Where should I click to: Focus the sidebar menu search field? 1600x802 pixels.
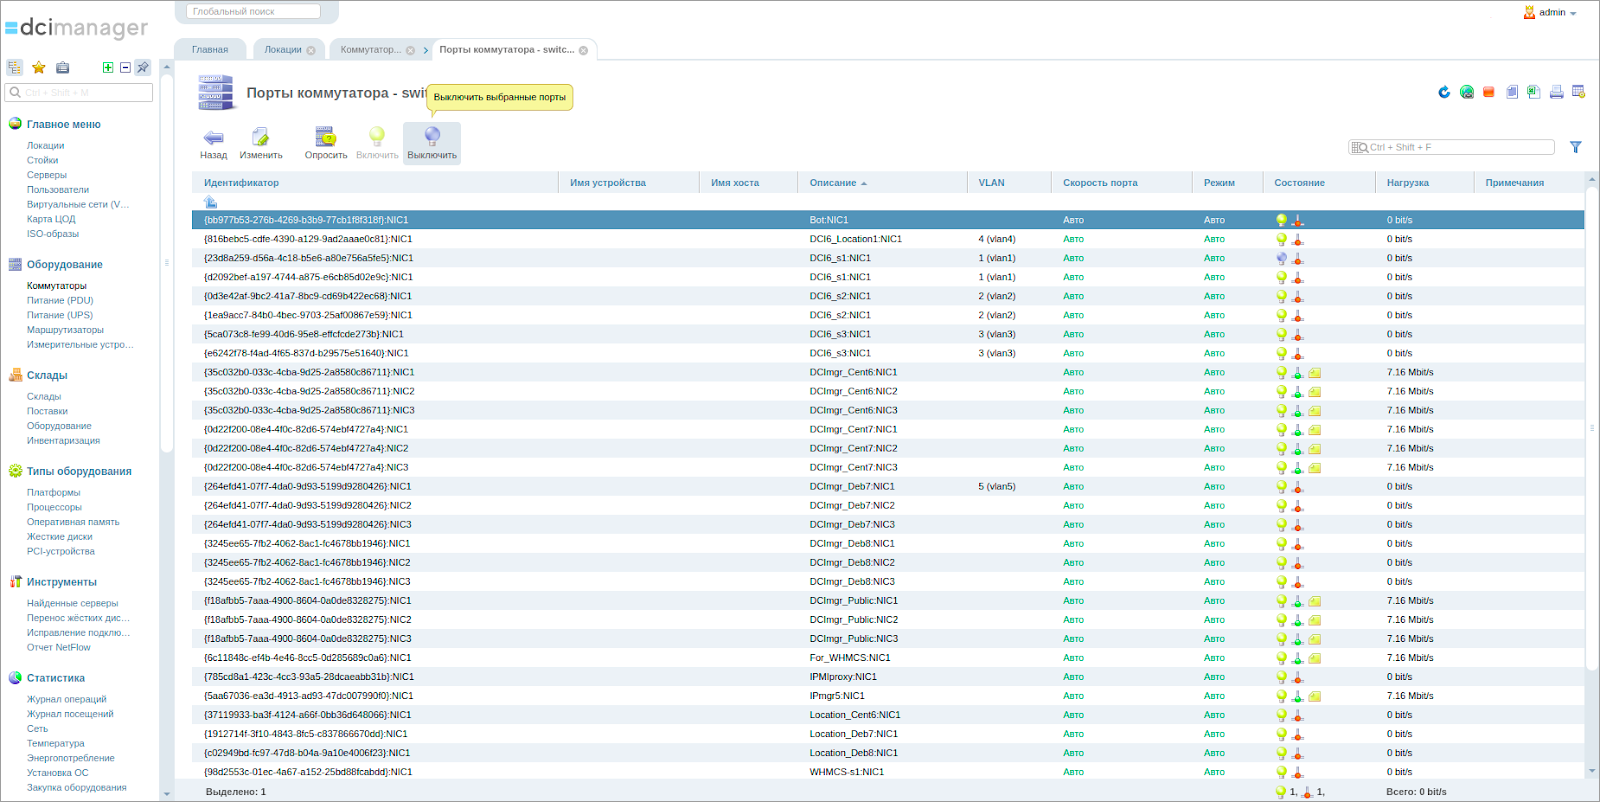(80, 92)
